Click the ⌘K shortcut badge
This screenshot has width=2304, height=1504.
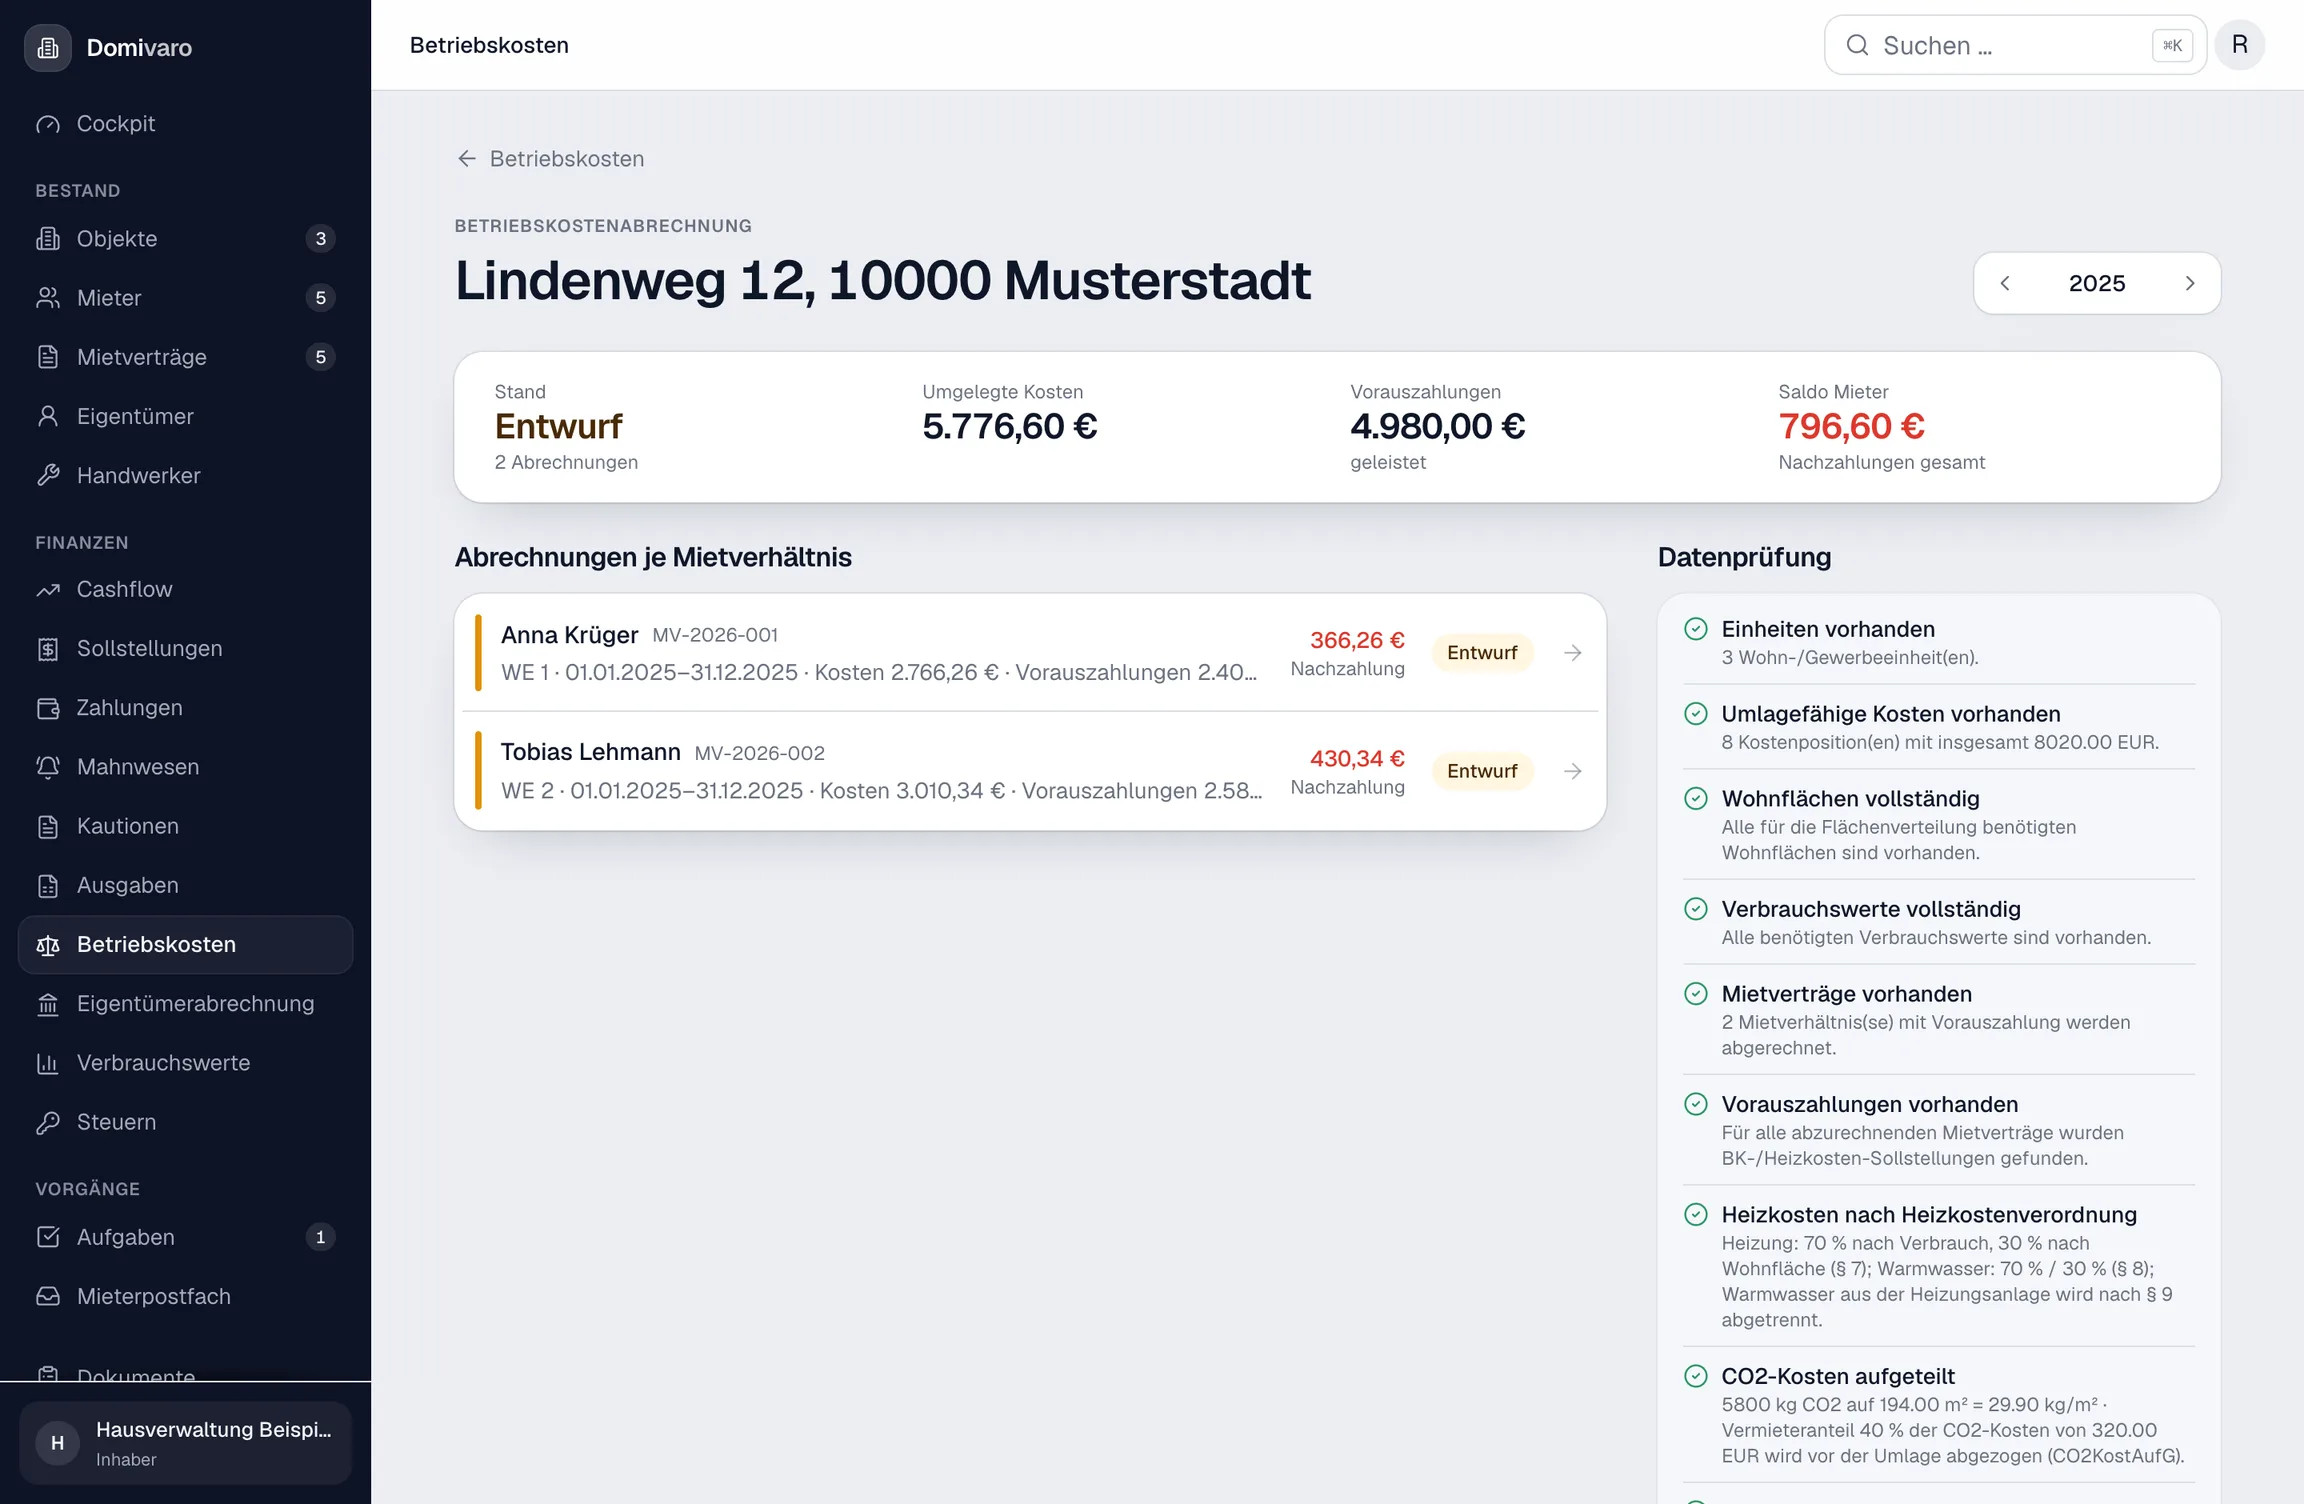click(x=2172, y=45)
